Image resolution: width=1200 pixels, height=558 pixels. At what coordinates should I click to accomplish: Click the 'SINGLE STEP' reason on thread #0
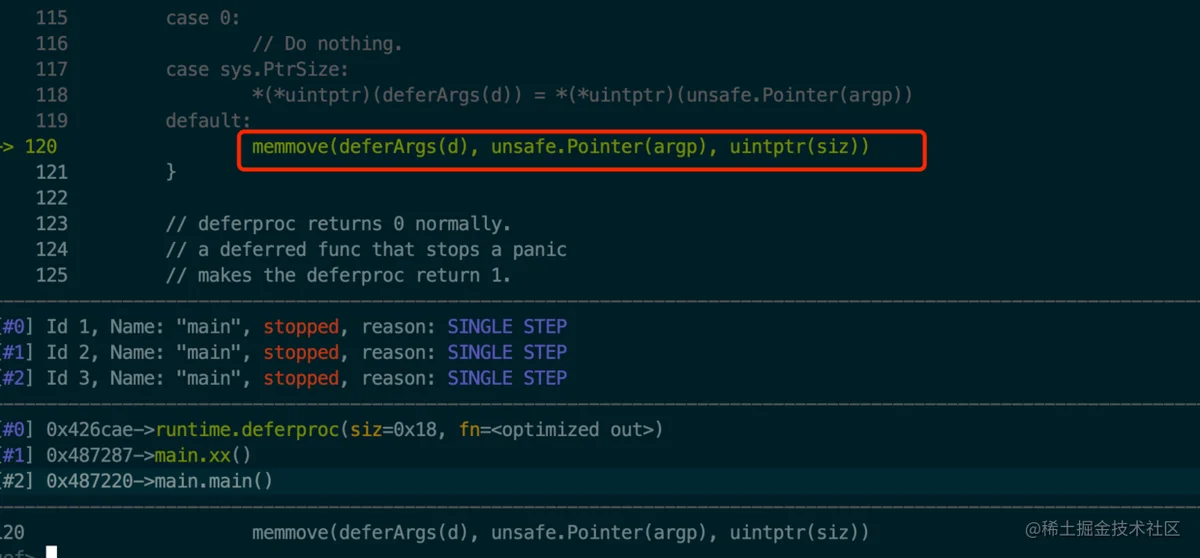(507, 327)
